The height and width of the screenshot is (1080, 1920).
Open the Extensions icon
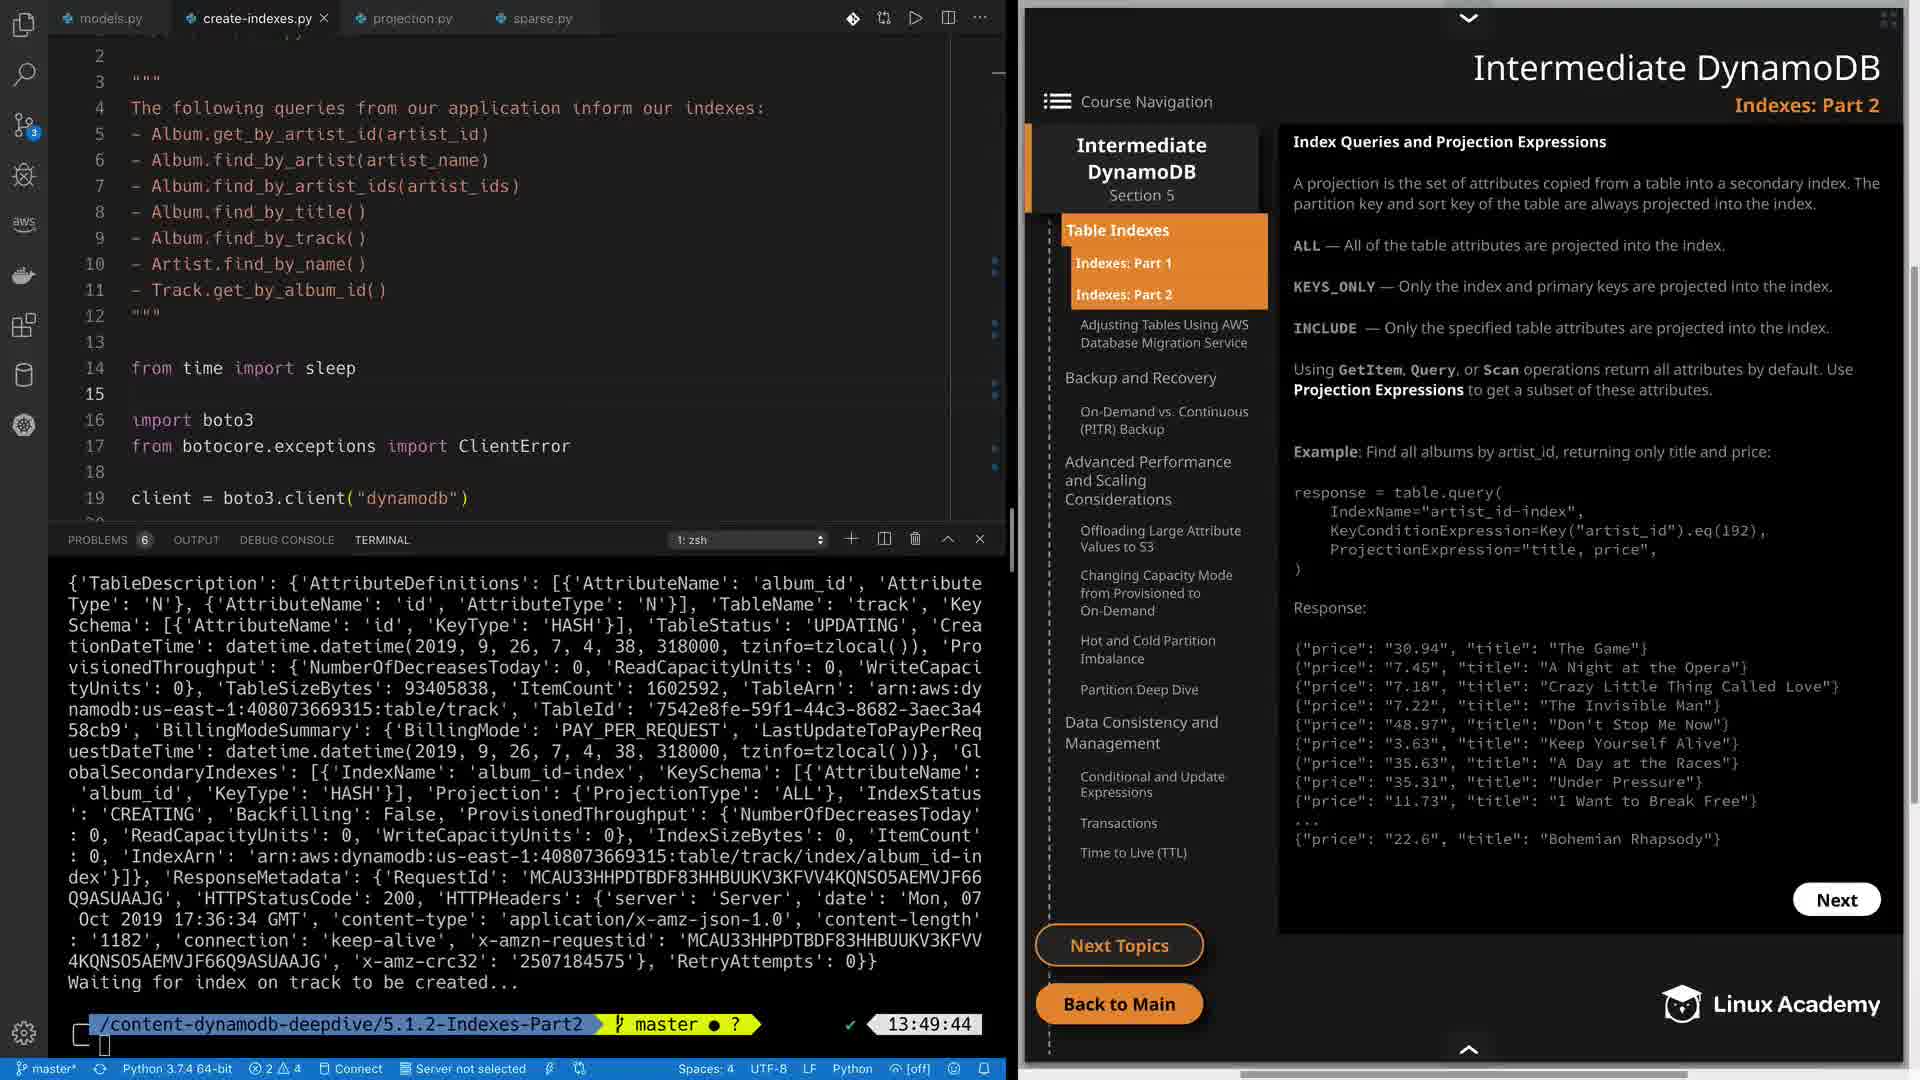tap(24, 325)
